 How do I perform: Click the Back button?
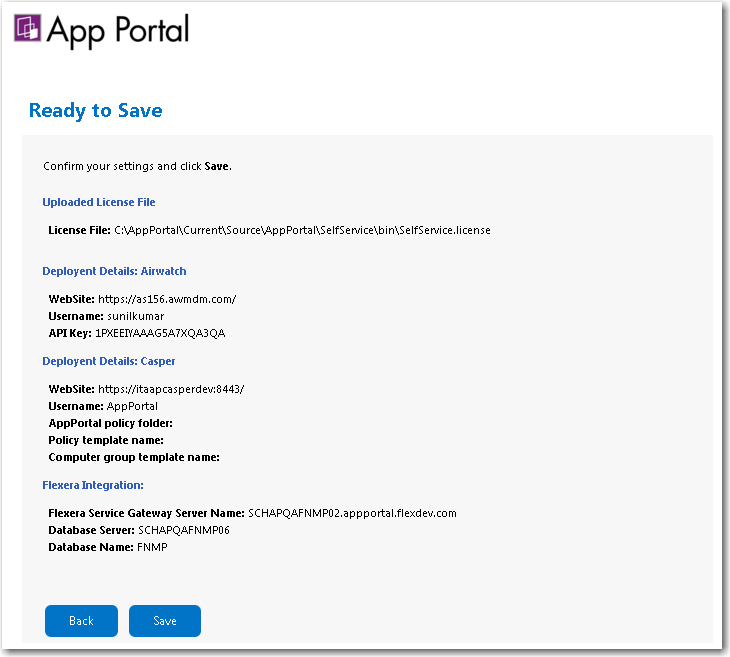(x=81, y=621)
